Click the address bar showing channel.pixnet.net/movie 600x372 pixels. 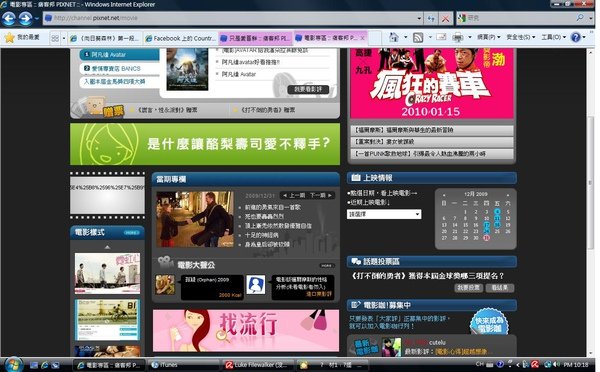coord(230,18)
